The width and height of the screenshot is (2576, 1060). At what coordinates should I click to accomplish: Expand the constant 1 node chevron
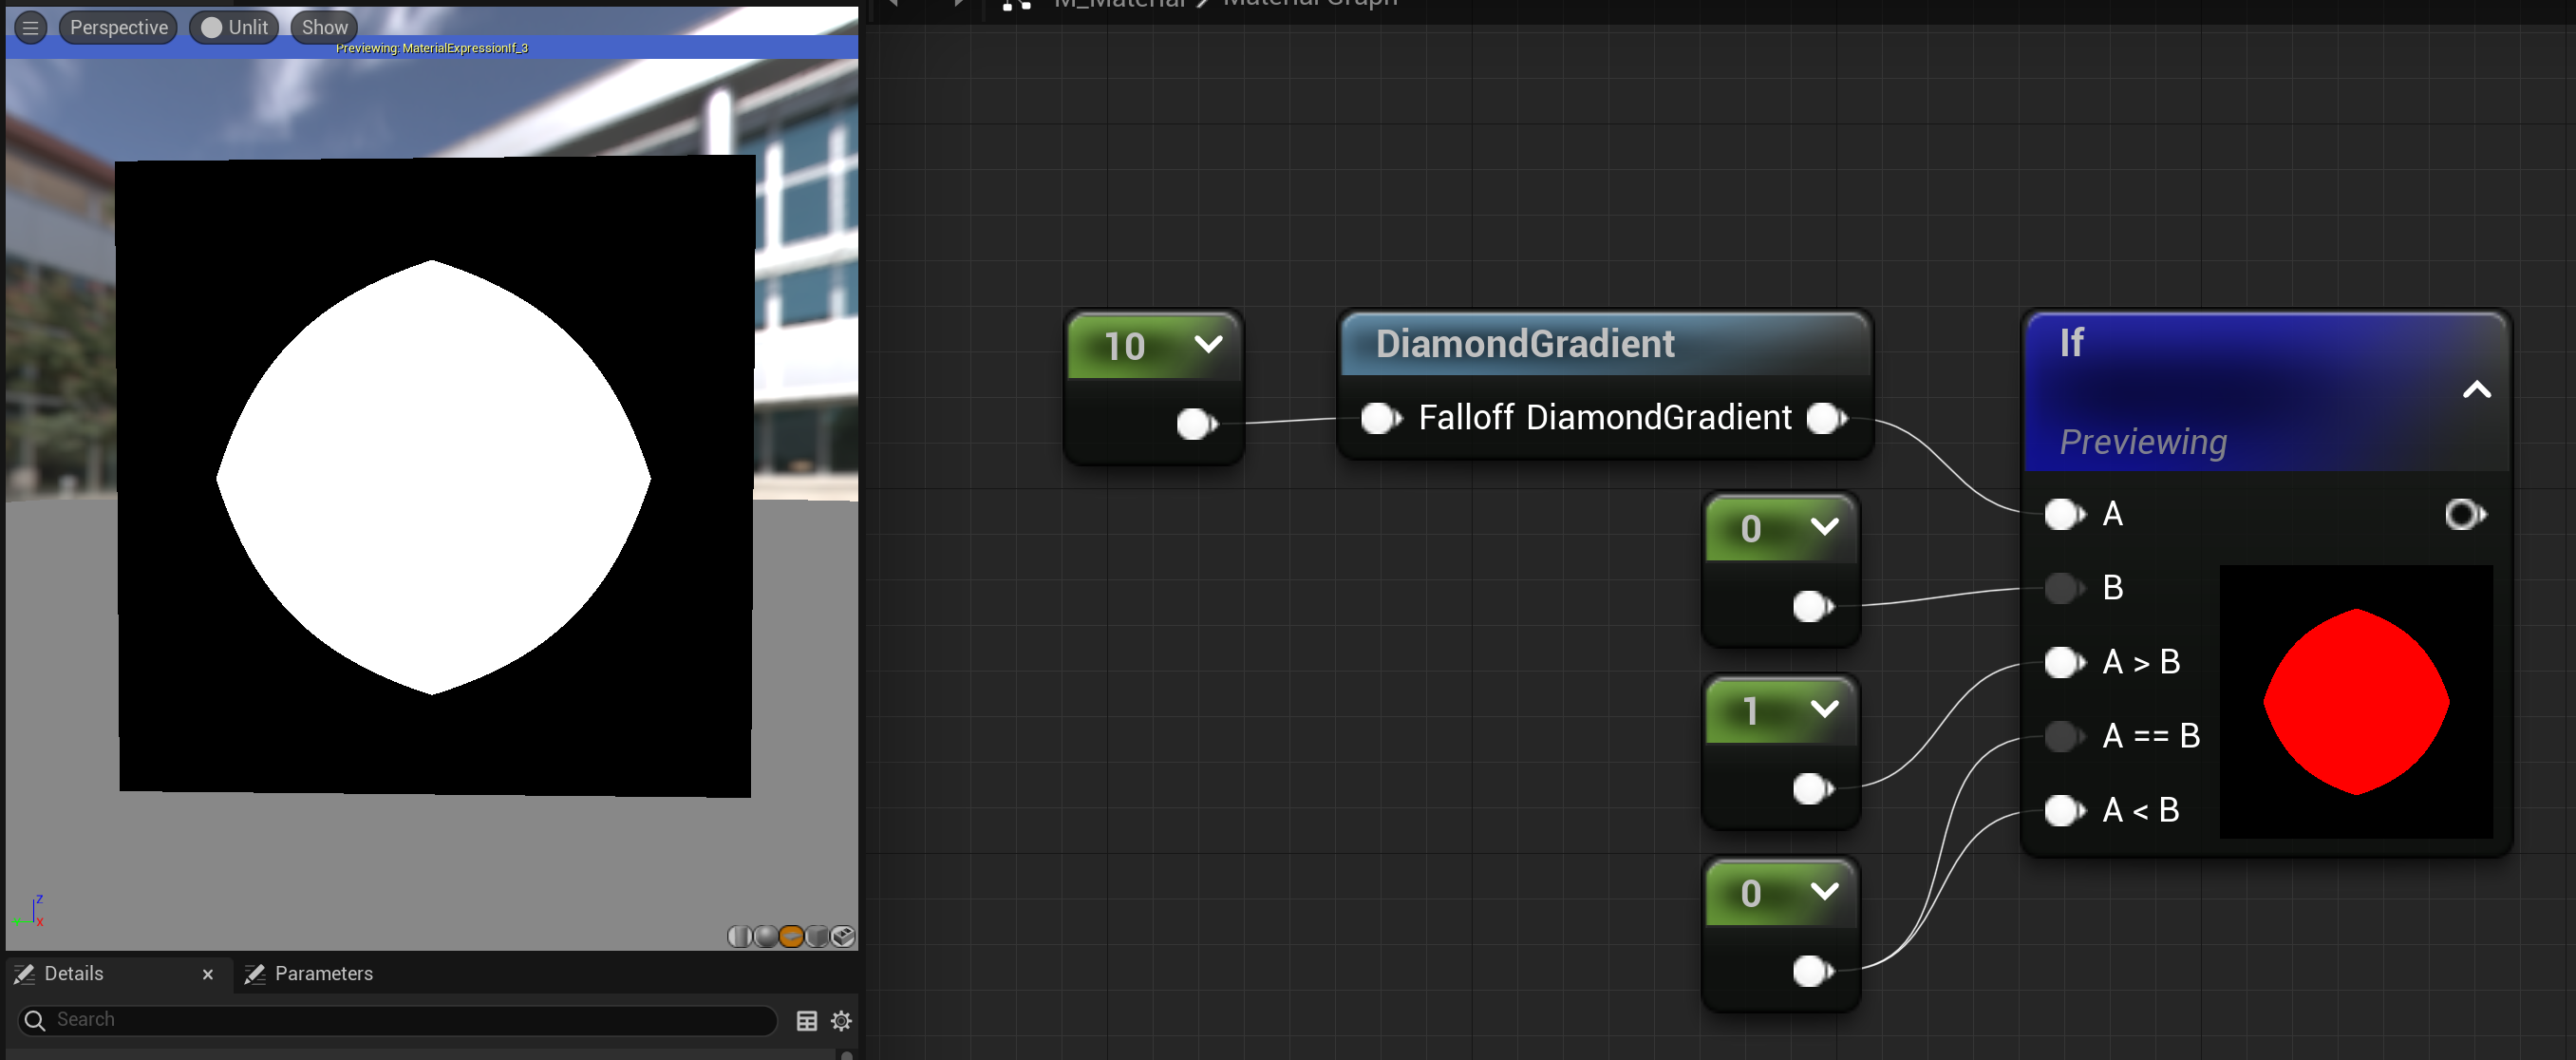(x=1824, y=709)
